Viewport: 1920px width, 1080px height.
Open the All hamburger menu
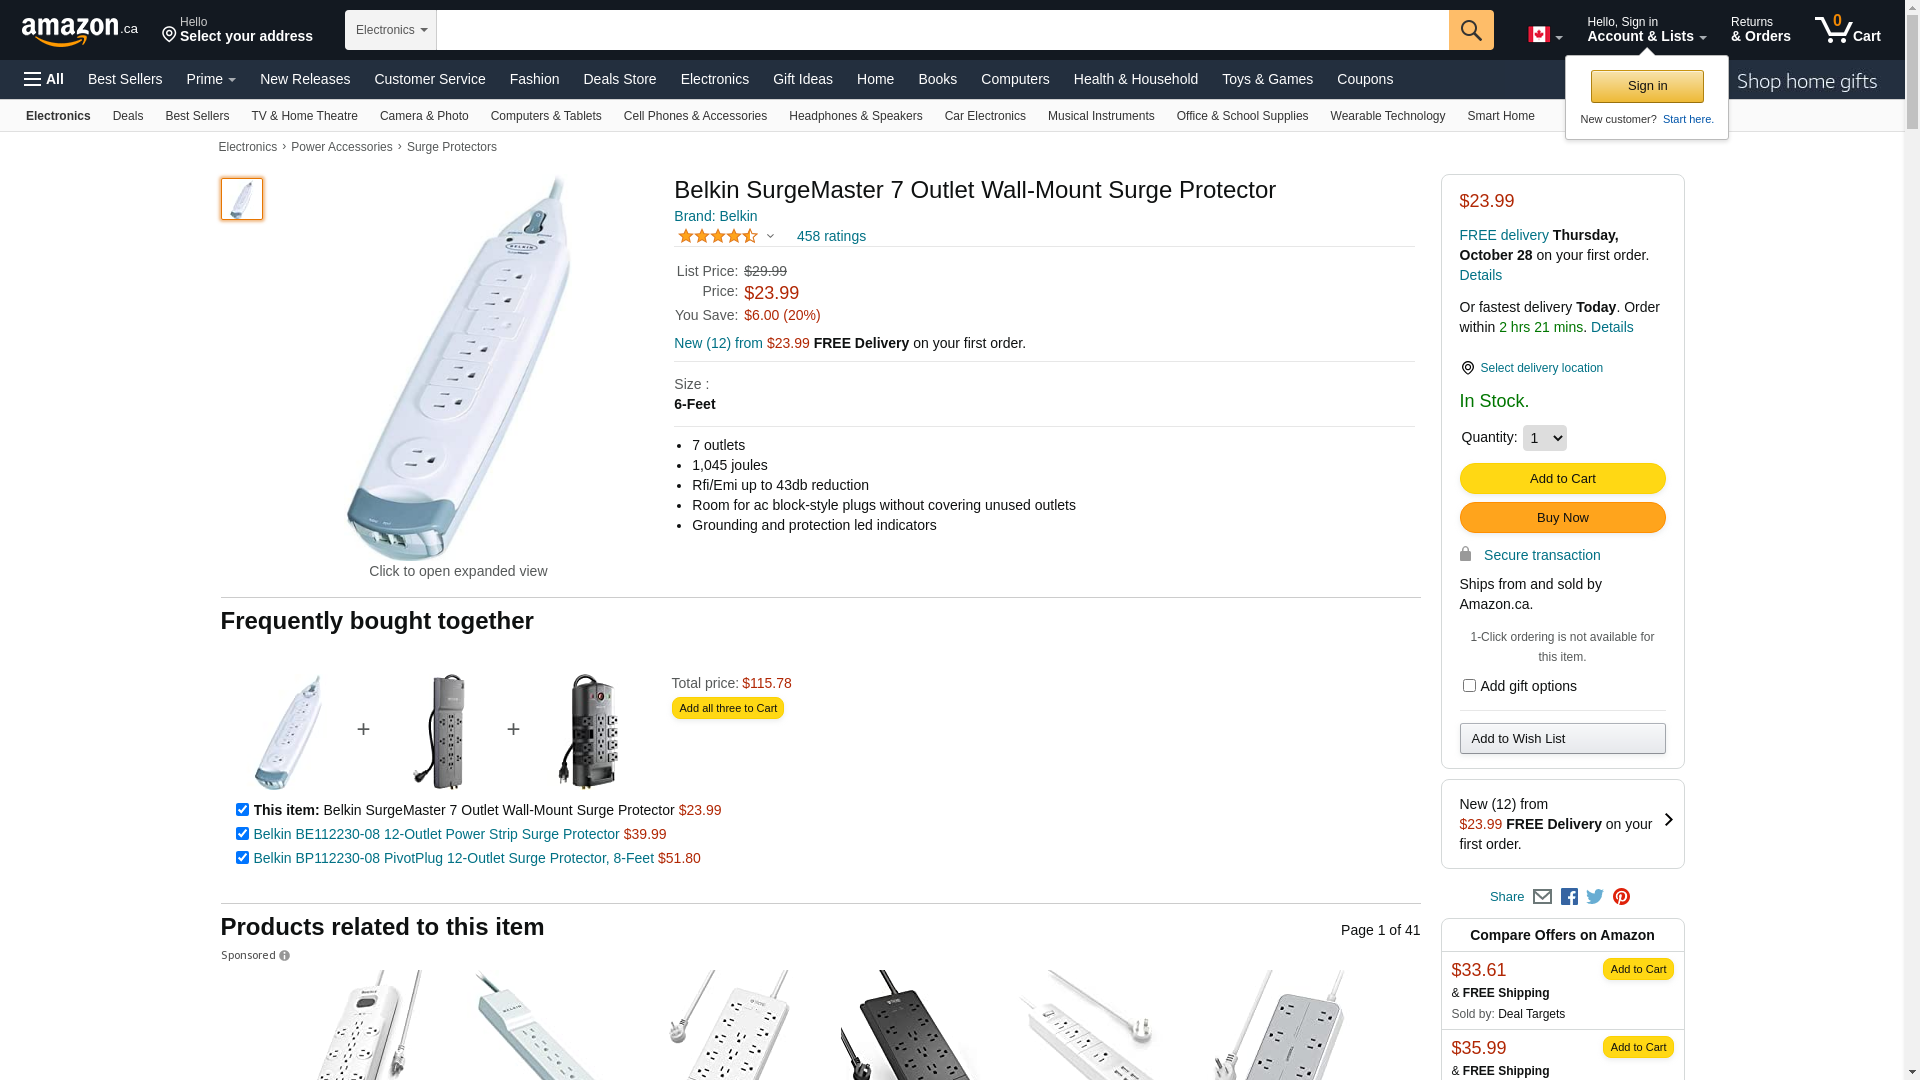(44, 79)
